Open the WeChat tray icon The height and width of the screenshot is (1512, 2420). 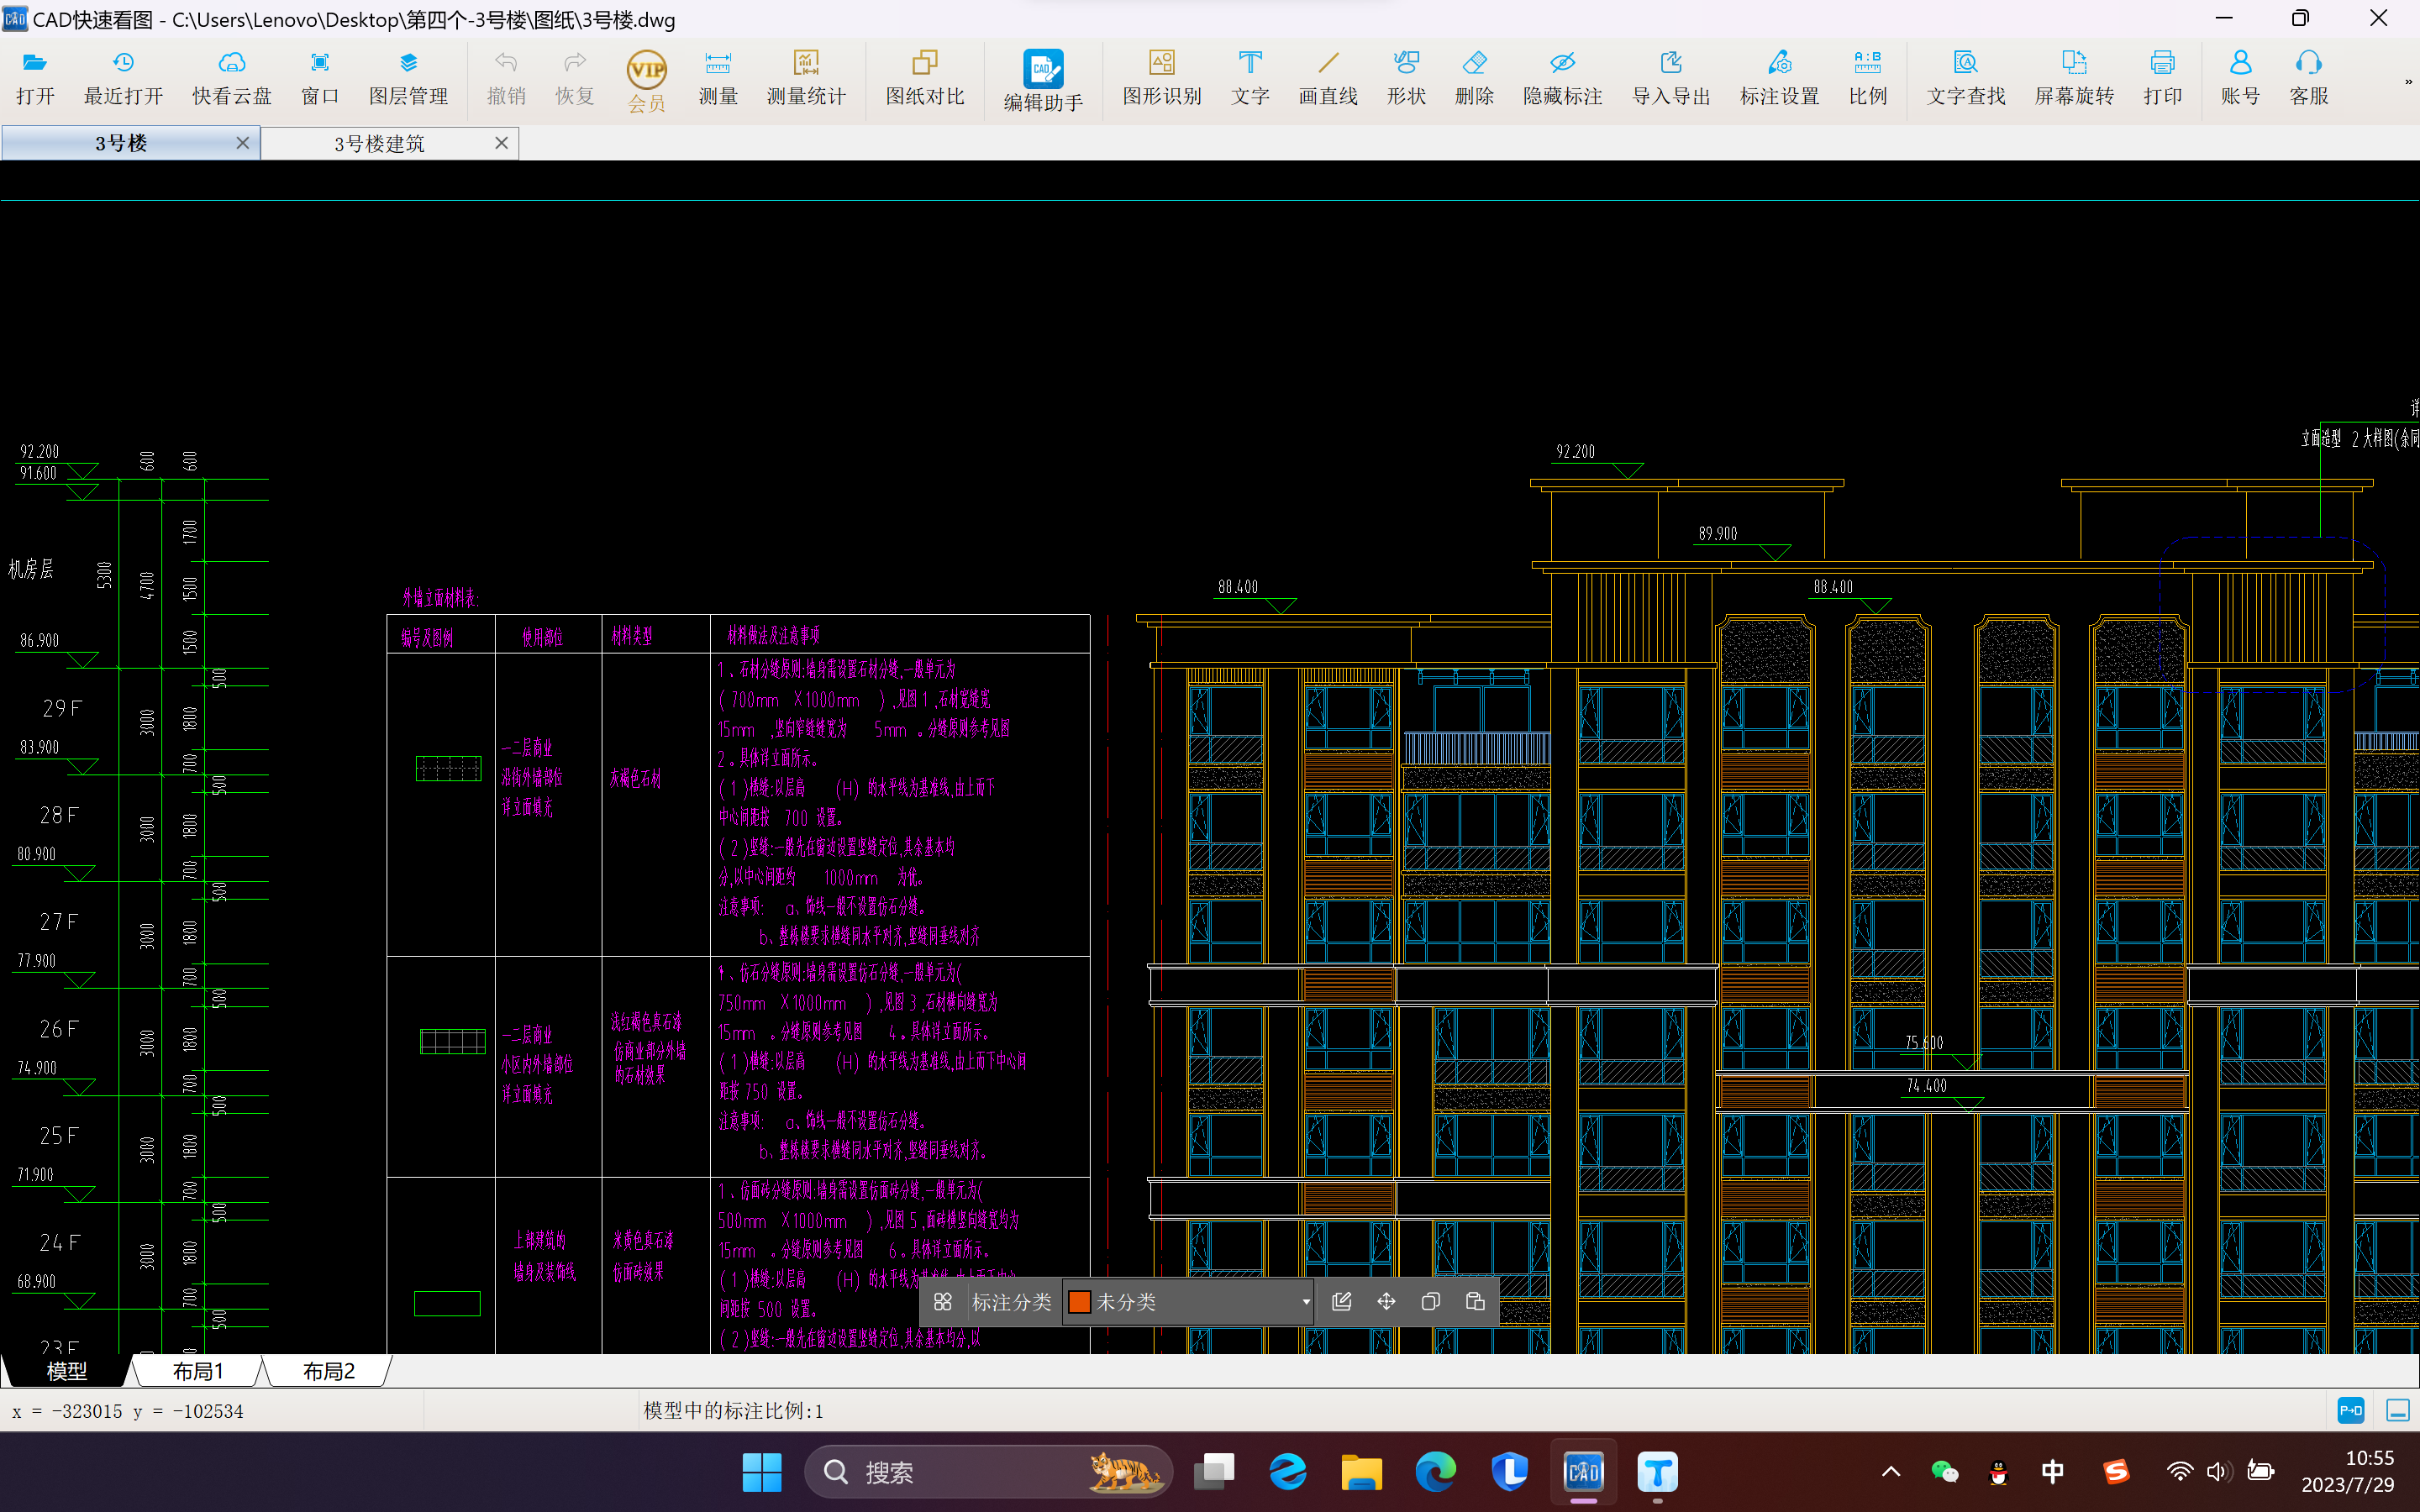click(x=1944, y=1471)
